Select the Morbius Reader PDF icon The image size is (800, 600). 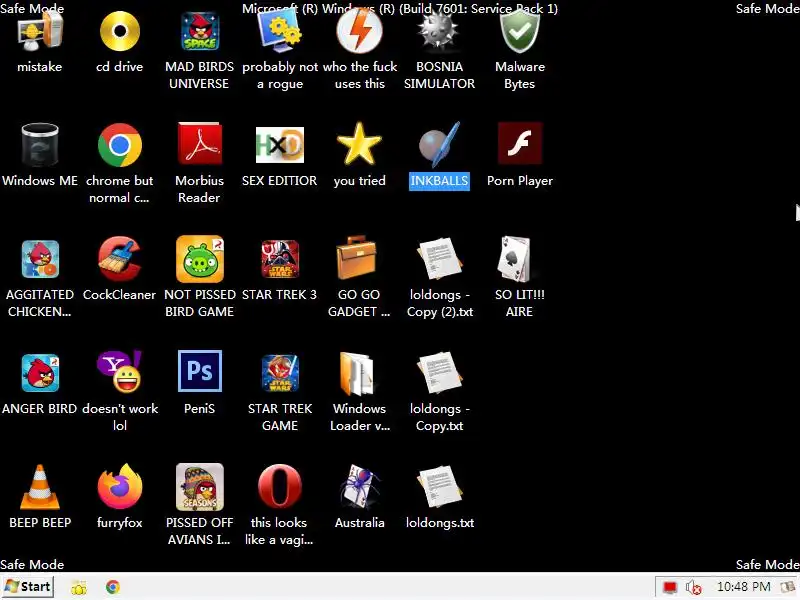(x=199, y=144)
